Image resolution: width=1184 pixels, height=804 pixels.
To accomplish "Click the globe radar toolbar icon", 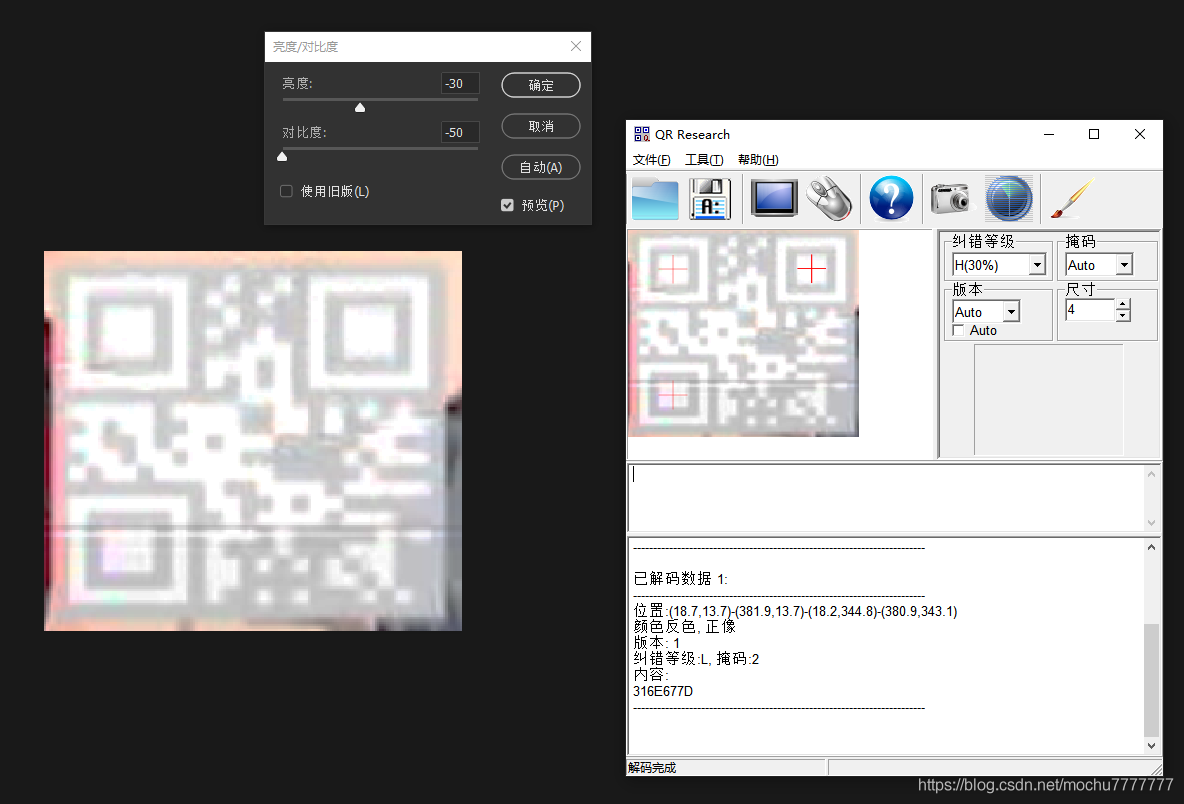I will (x=1009, y=199).
